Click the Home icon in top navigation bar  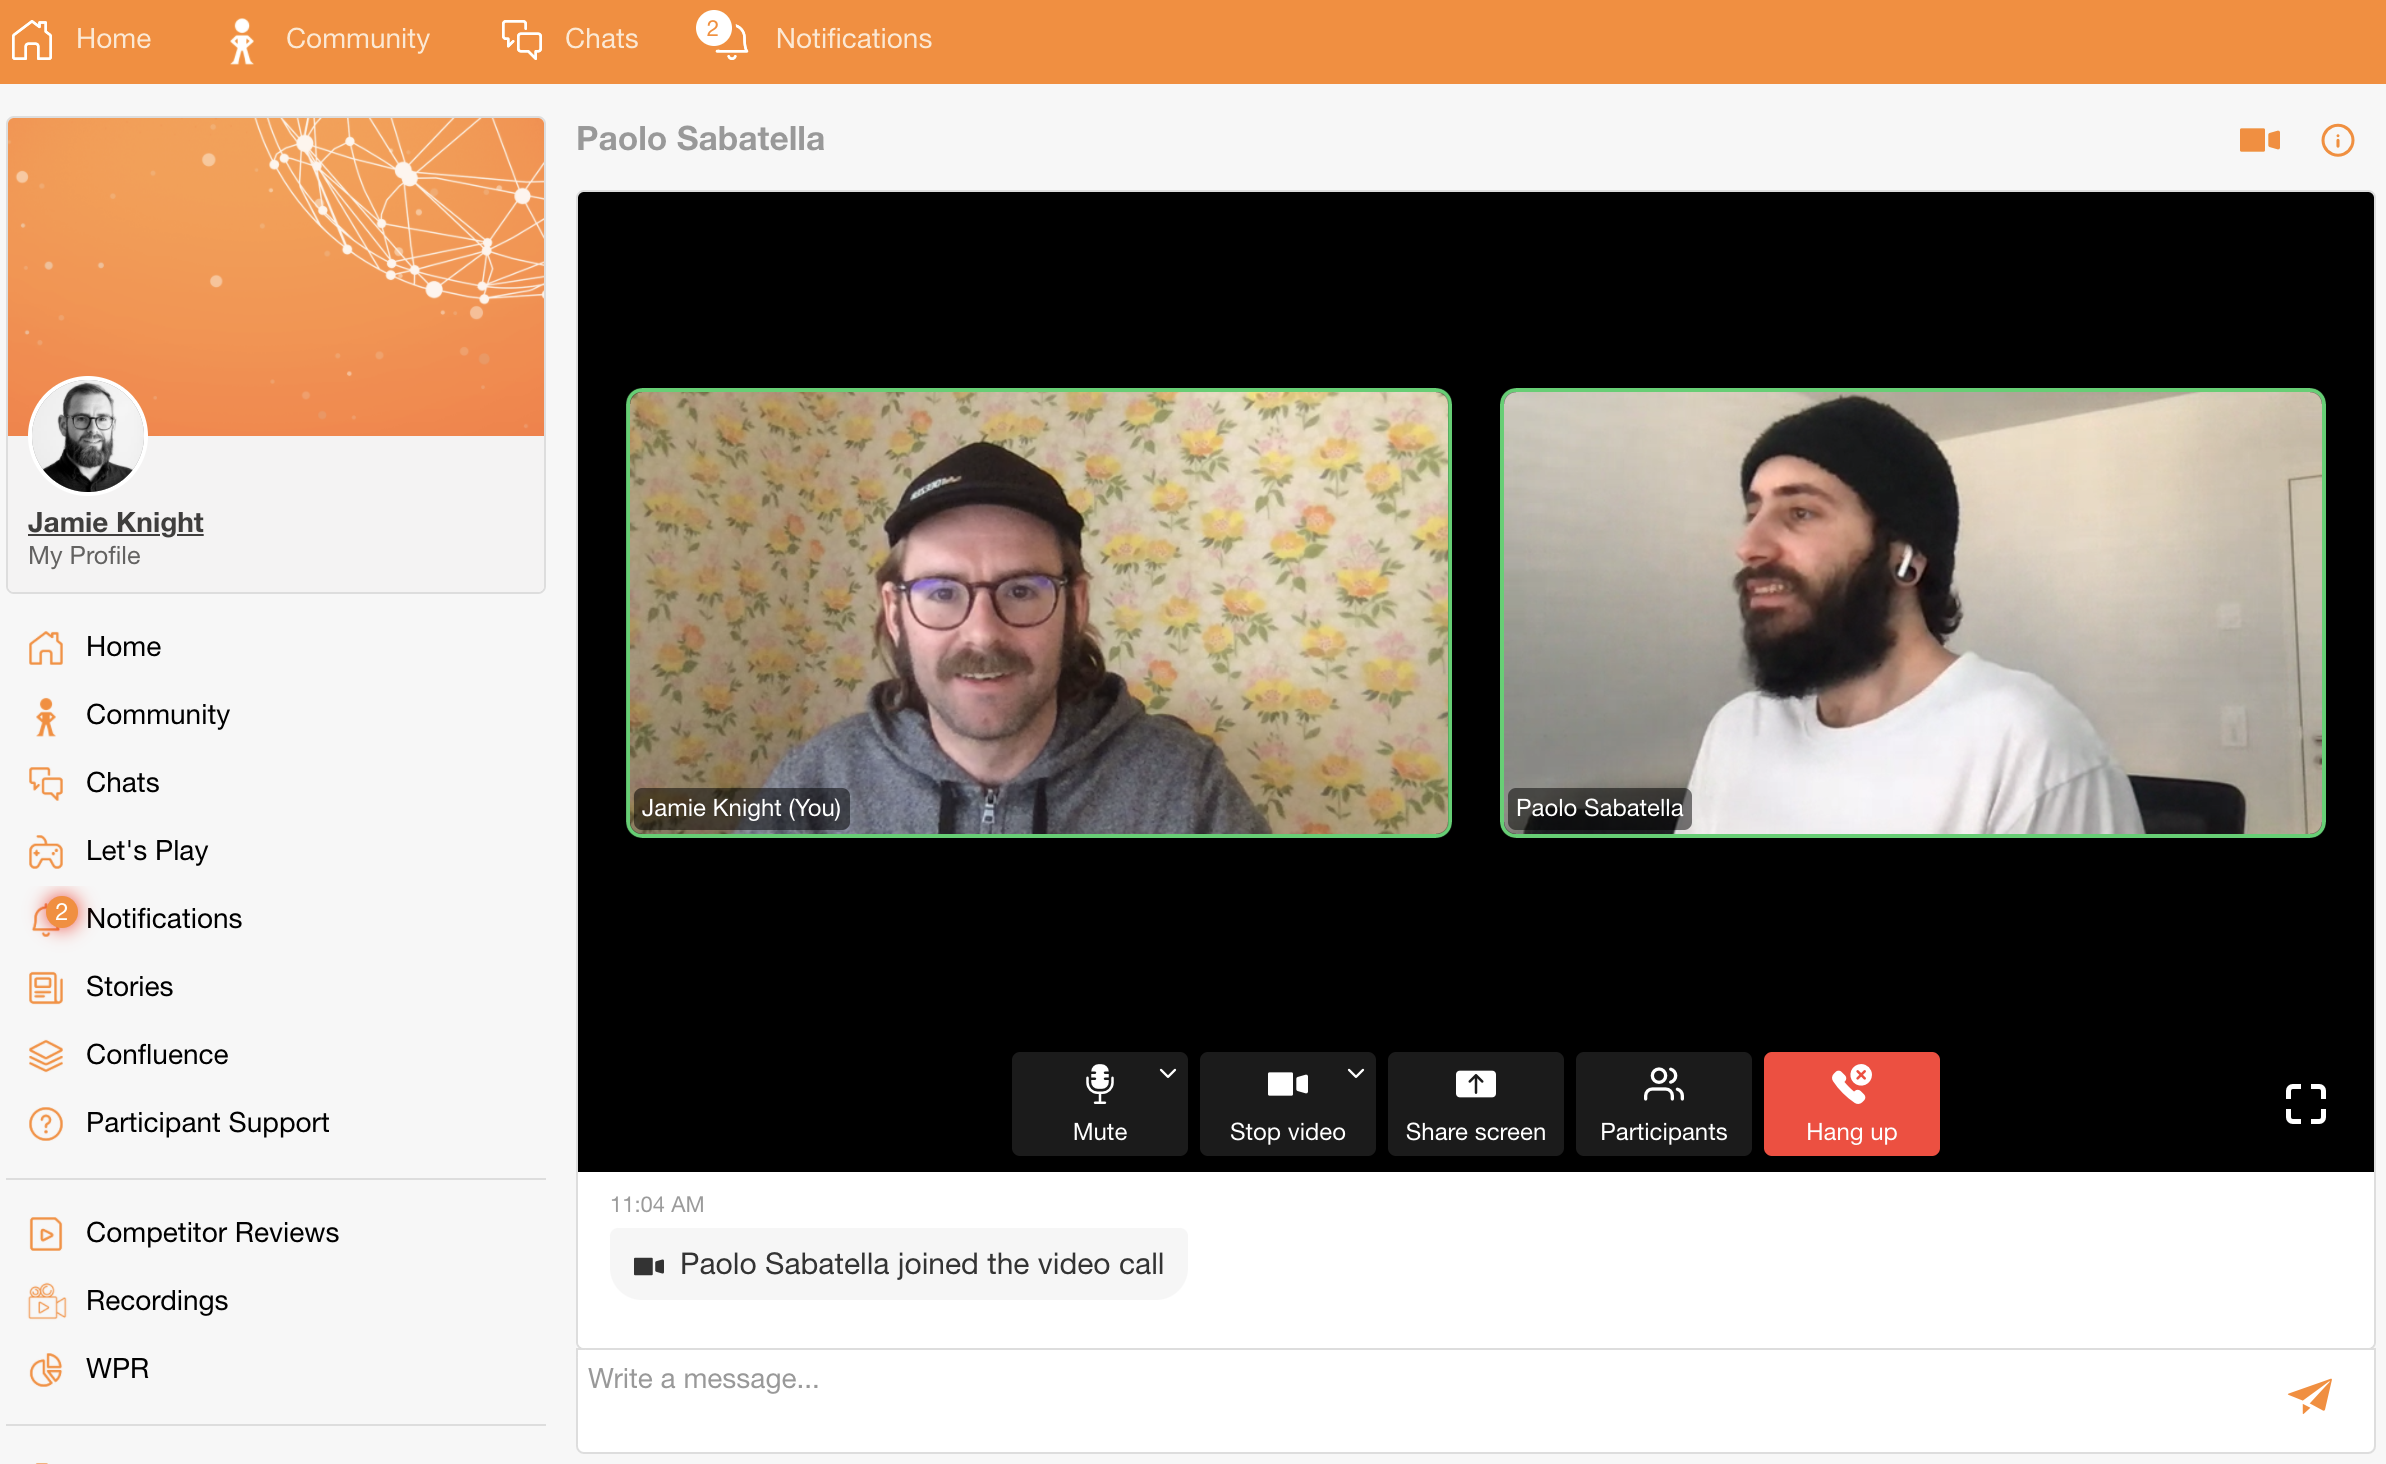[32, 40]
